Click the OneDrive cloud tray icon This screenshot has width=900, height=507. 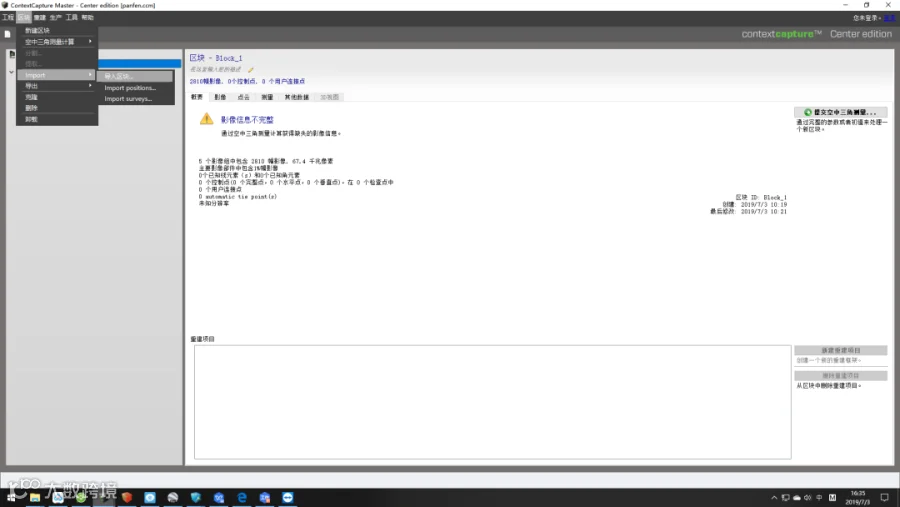[x=797, y=498]
